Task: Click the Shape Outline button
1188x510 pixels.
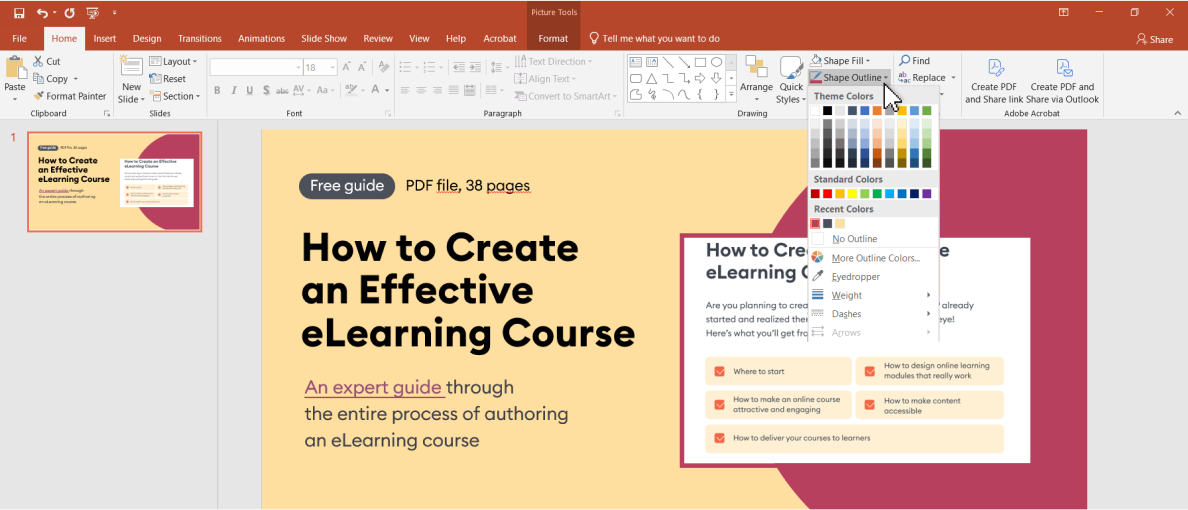Action: tap(849, 77)
